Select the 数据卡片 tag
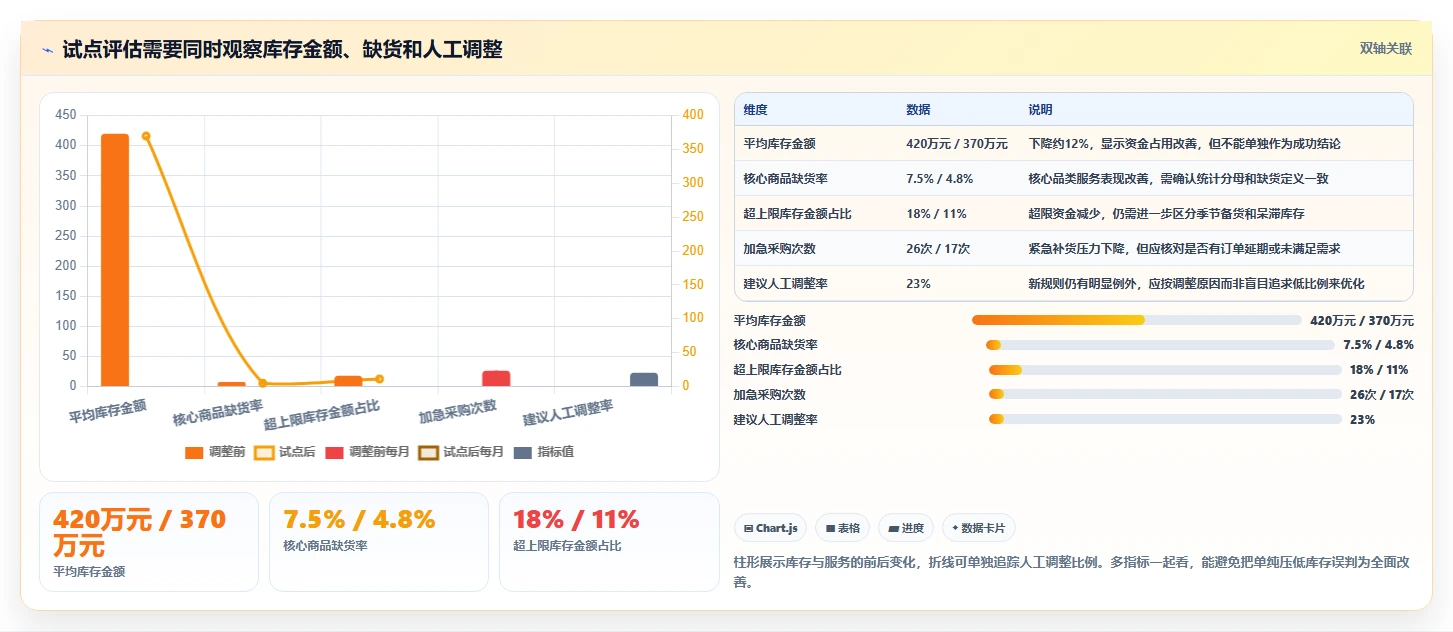Viewport: 1453px width, 632px height. 978,528
